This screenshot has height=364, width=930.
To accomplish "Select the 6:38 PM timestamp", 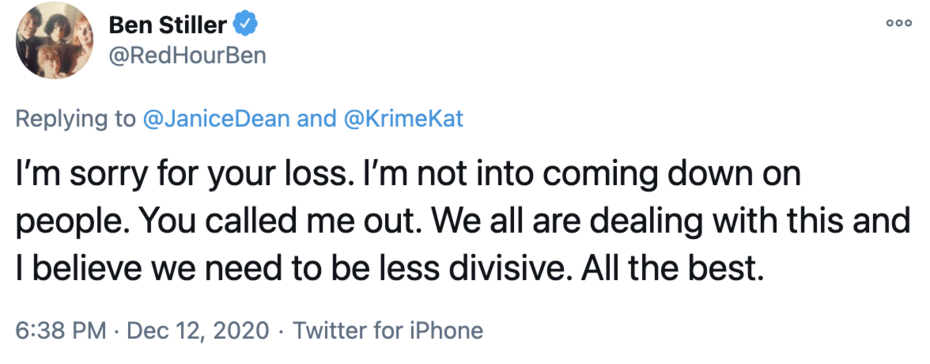I will pos(60,330).
